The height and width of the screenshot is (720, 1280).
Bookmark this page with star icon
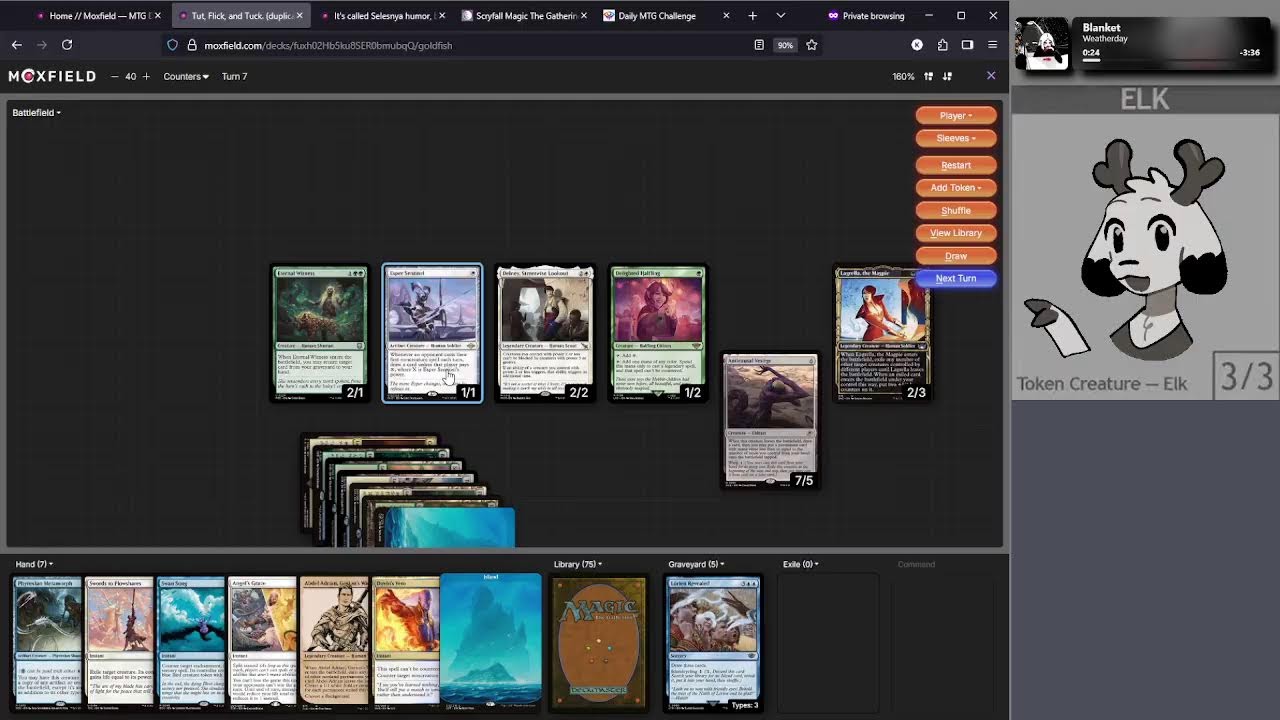coord(812,45)
